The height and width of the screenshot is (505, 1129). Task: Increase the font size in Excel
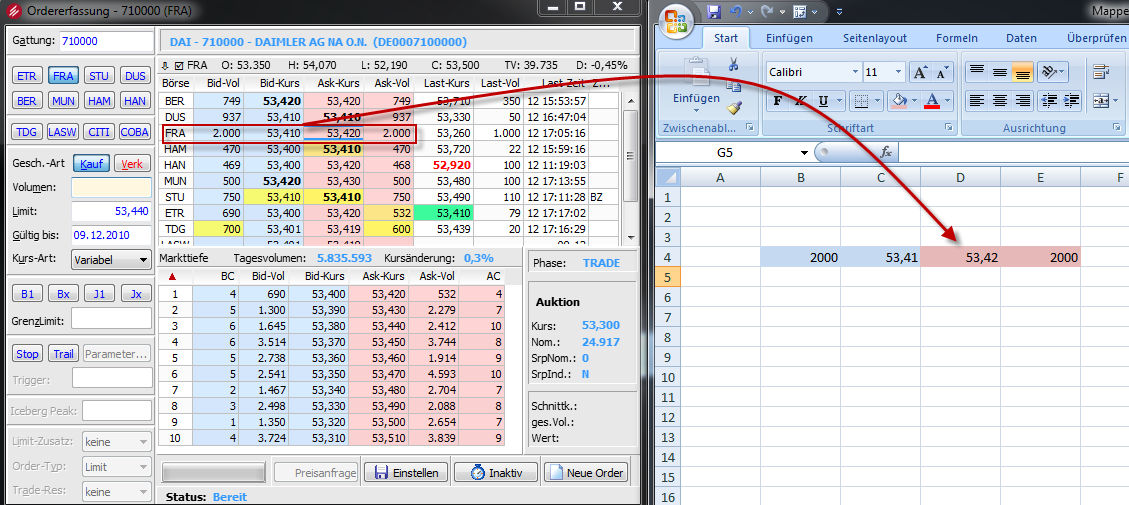920,72
